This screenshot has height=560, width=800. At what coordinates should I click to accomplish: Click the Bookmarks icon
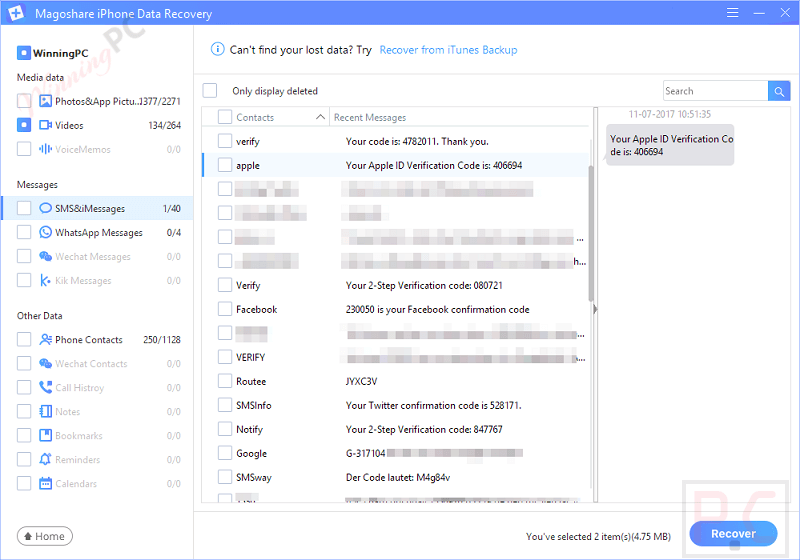45,435
